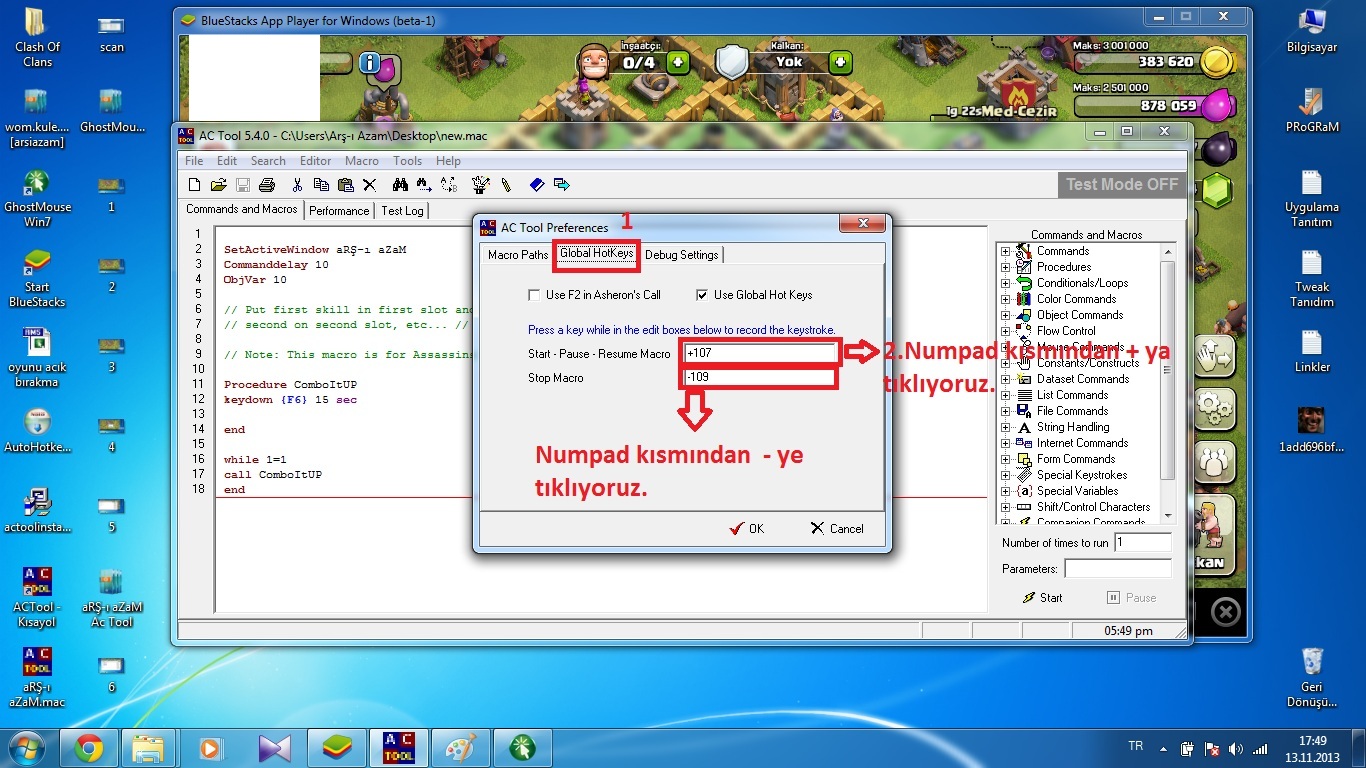Open the File menu in AC Tool
This screenshot has width=1366, height=768.
(194, 161)
